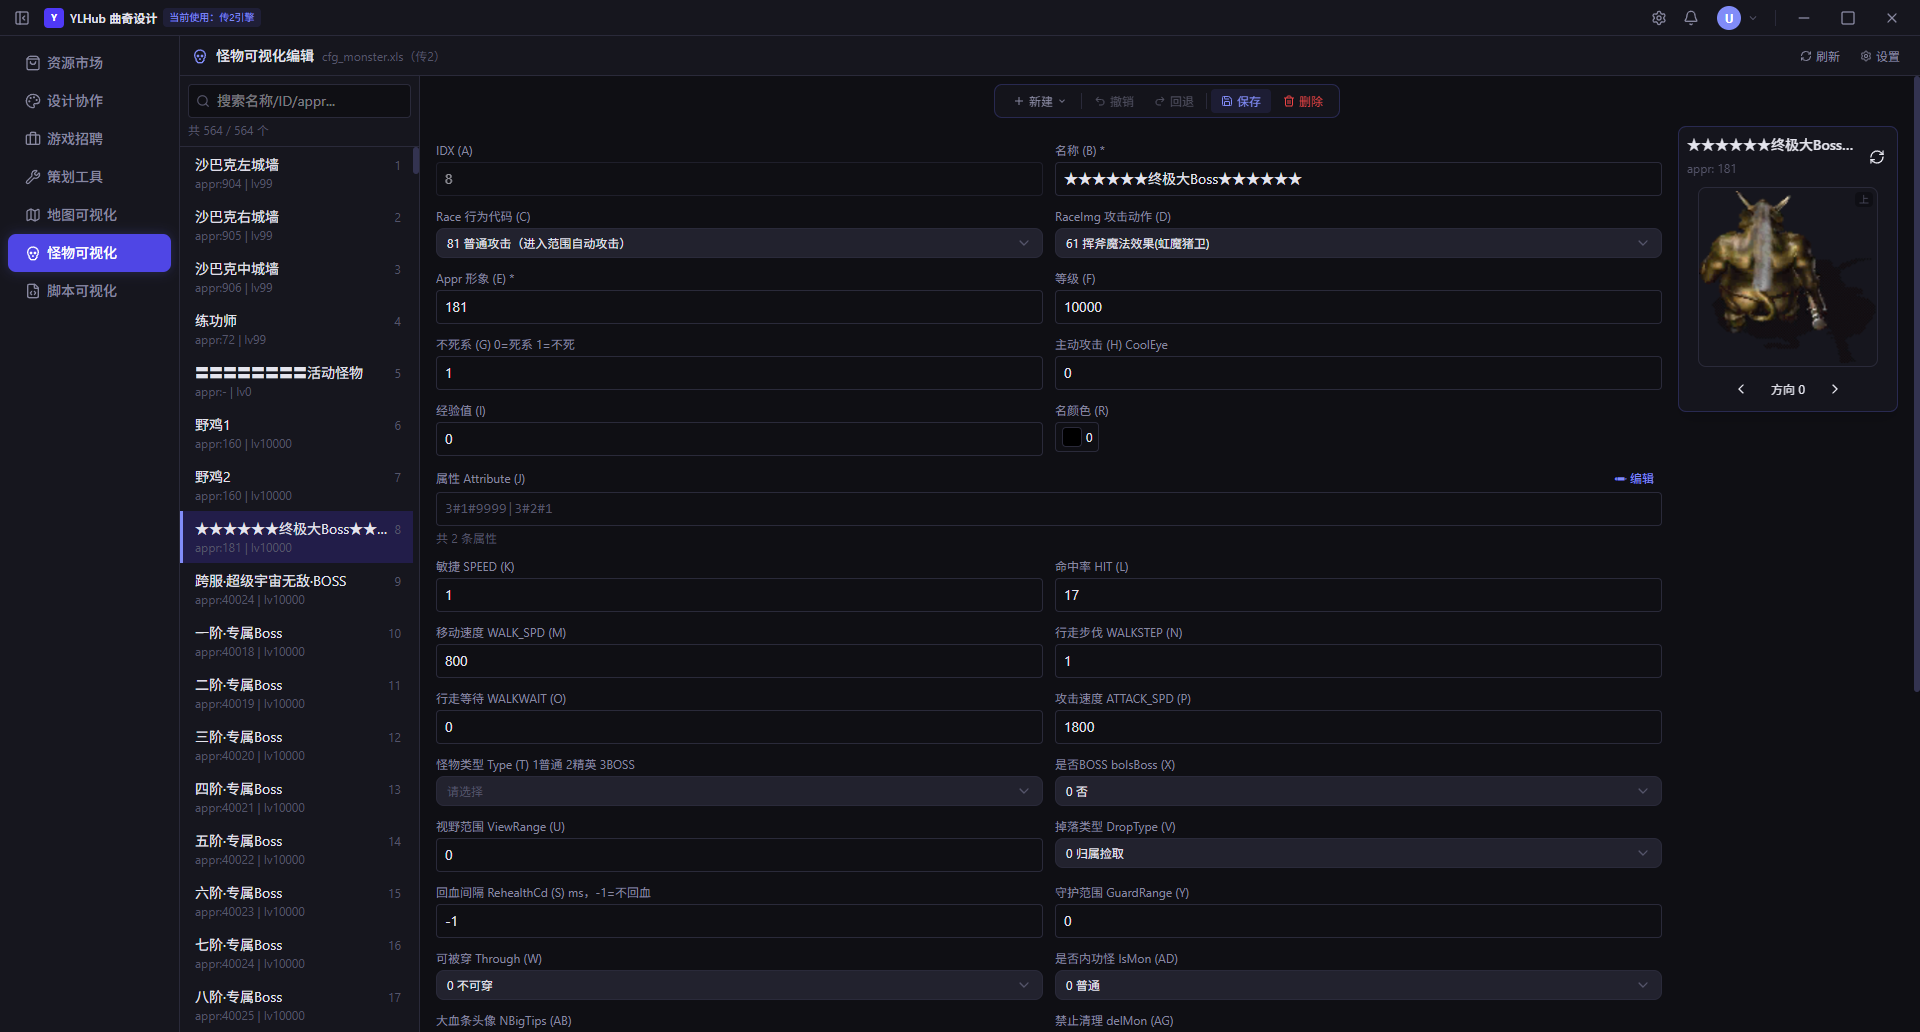
Task: Open 策划工具 in sidebar
Action: point(89,177)
